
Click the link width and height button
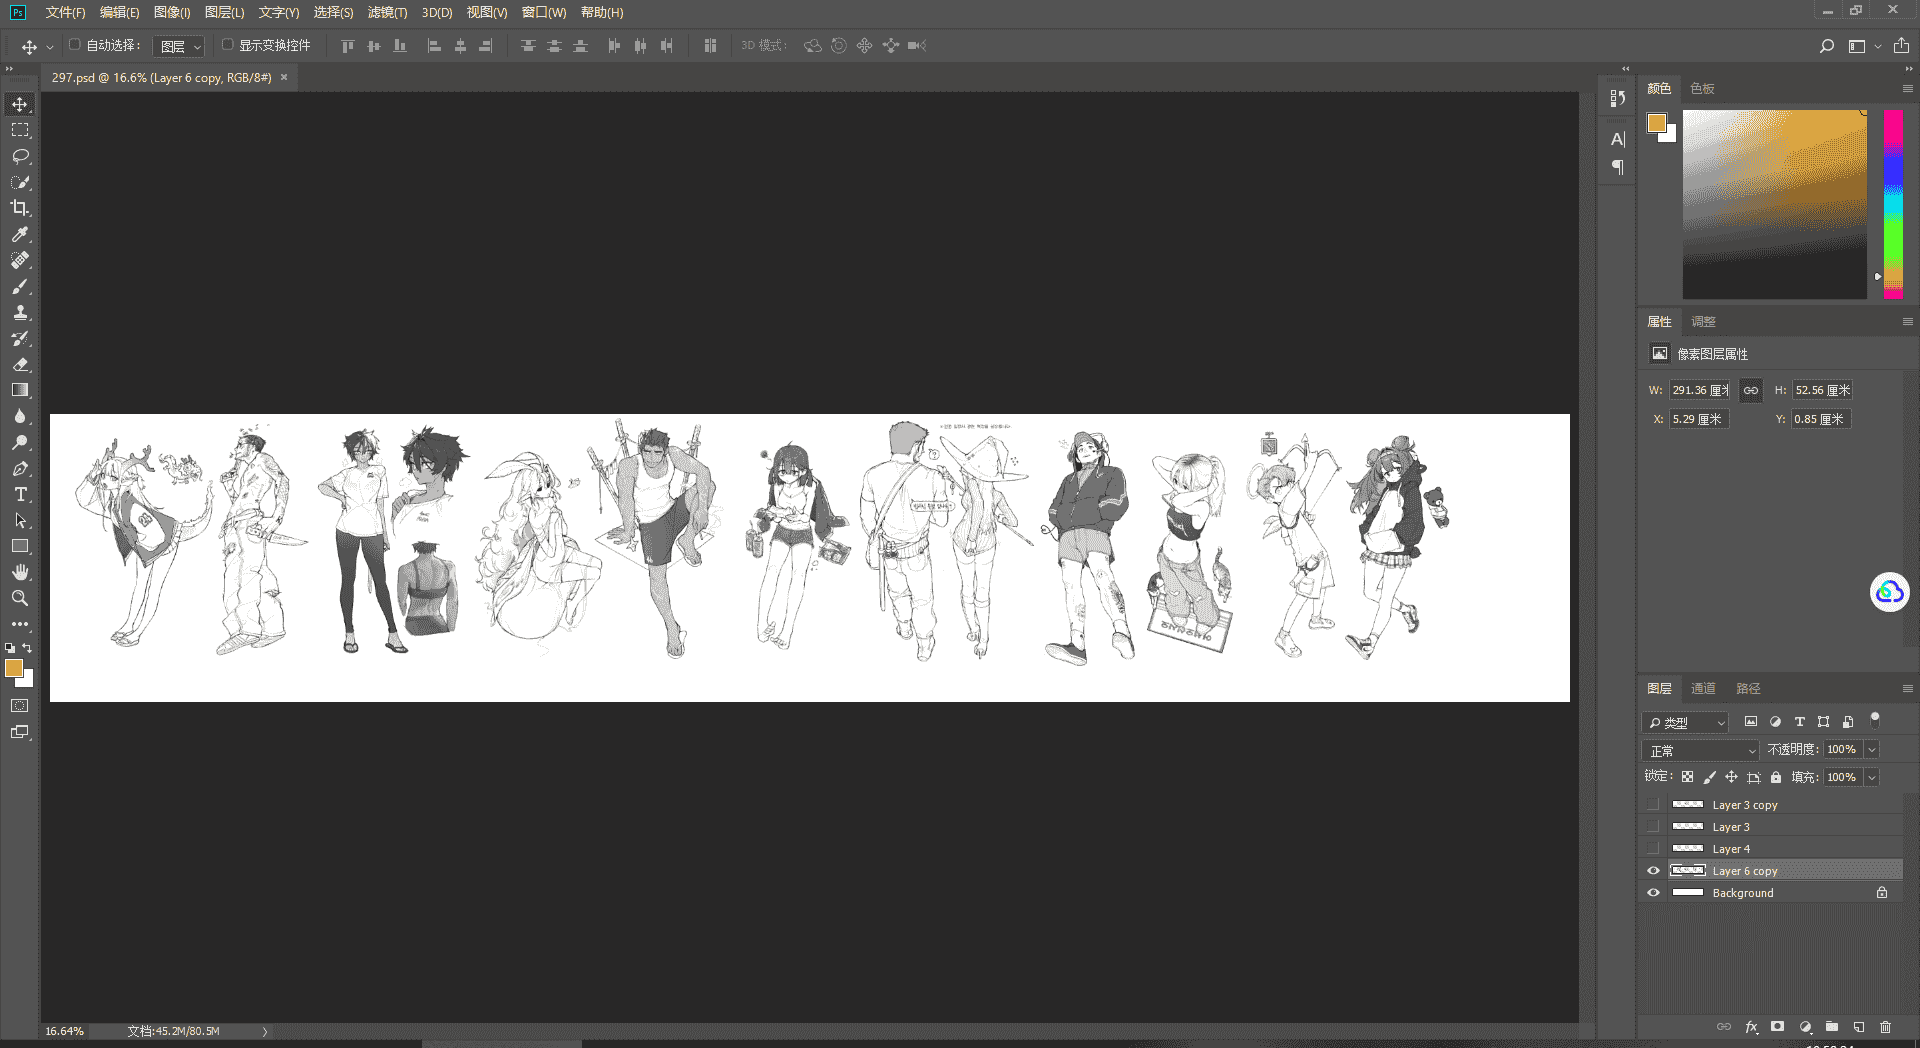pos(1750,391)
